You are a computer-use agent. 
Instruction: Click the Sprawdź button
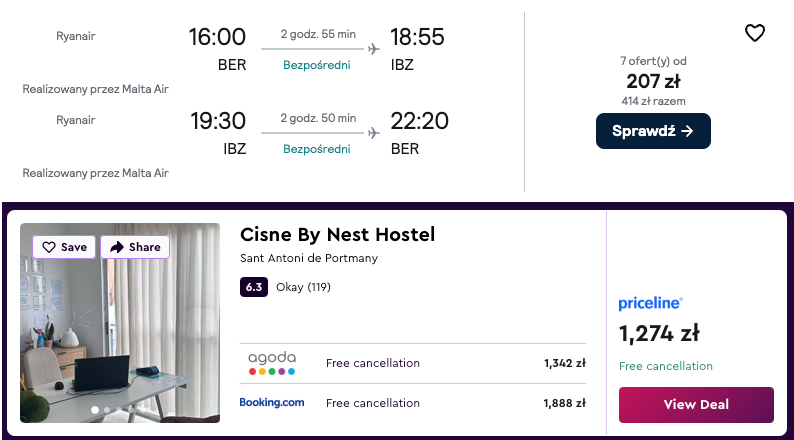[x=653, y=131]
